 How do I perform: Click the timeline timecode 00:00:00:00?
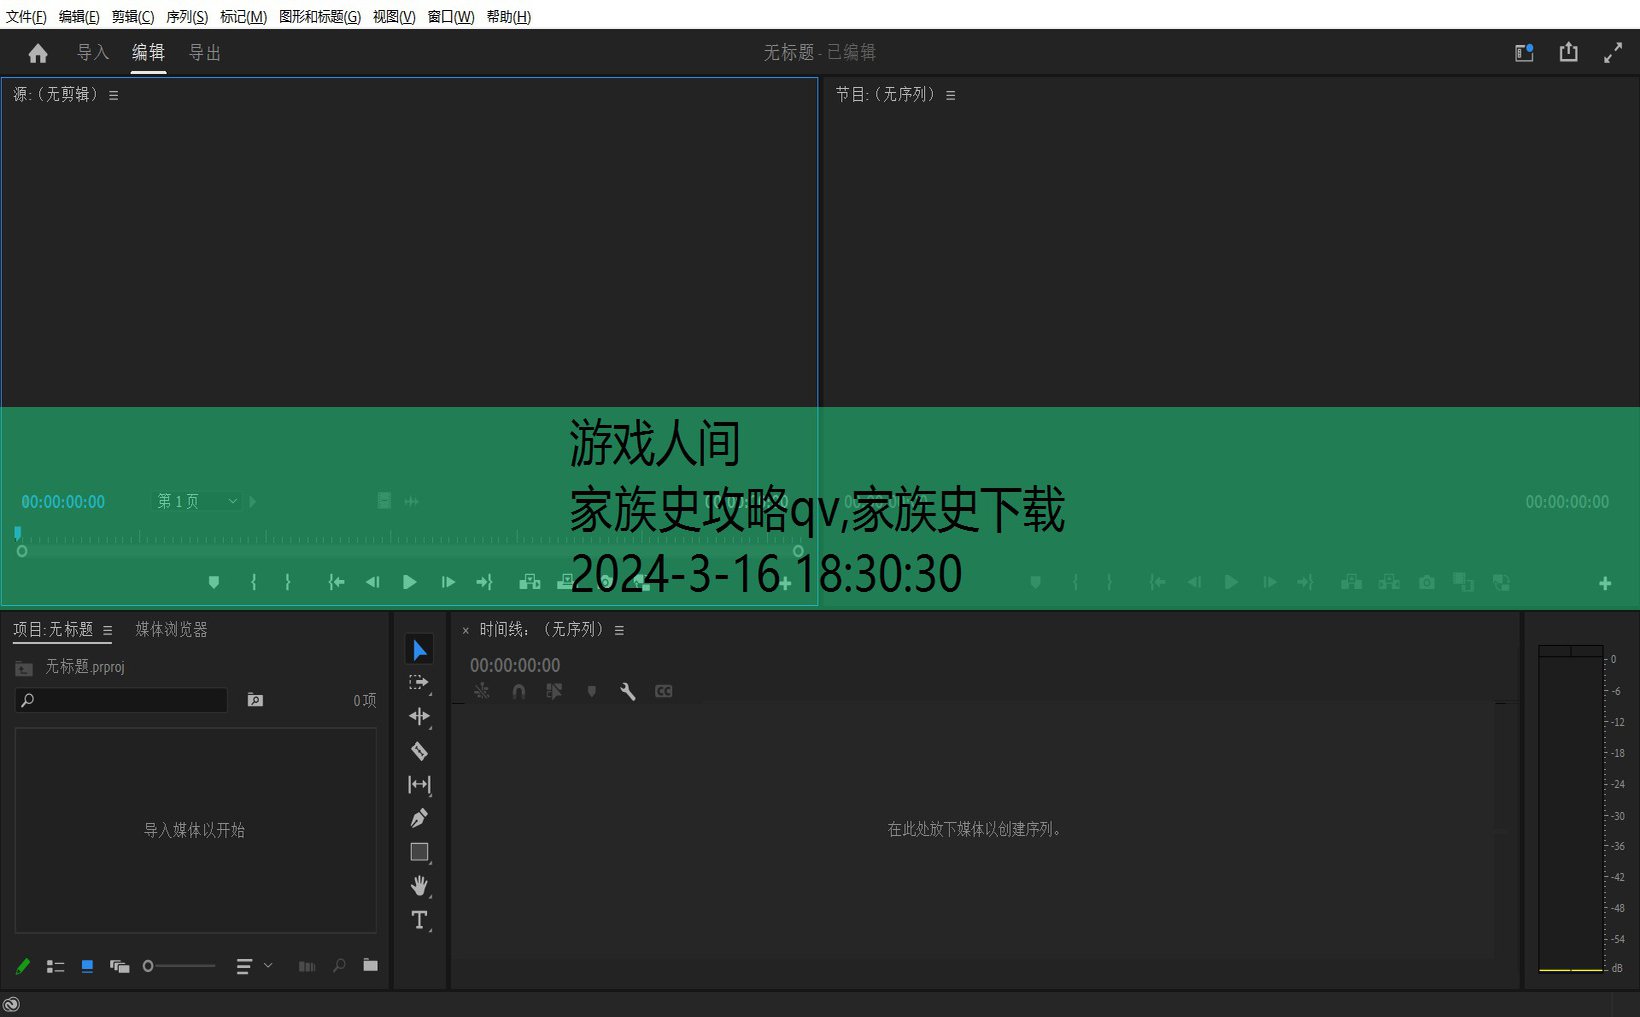pyautogui.click(x=515, y=665)
